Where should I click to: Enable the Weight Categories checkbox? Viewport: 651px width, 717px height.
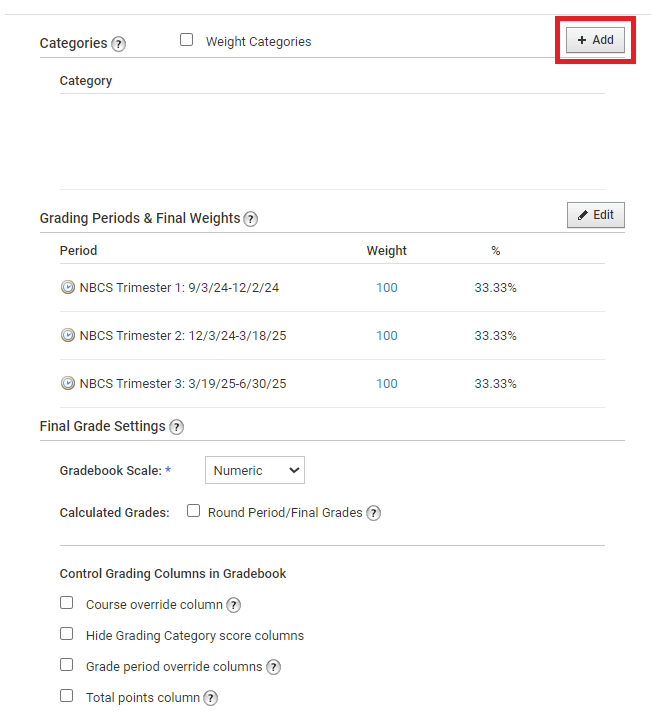pos(187,40)
